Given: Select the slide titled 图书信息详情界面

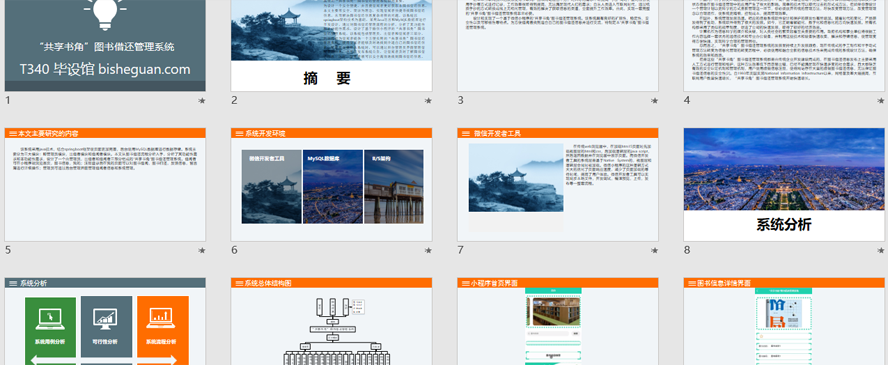Looking at the screenshot, I should [x=784, y=321].
